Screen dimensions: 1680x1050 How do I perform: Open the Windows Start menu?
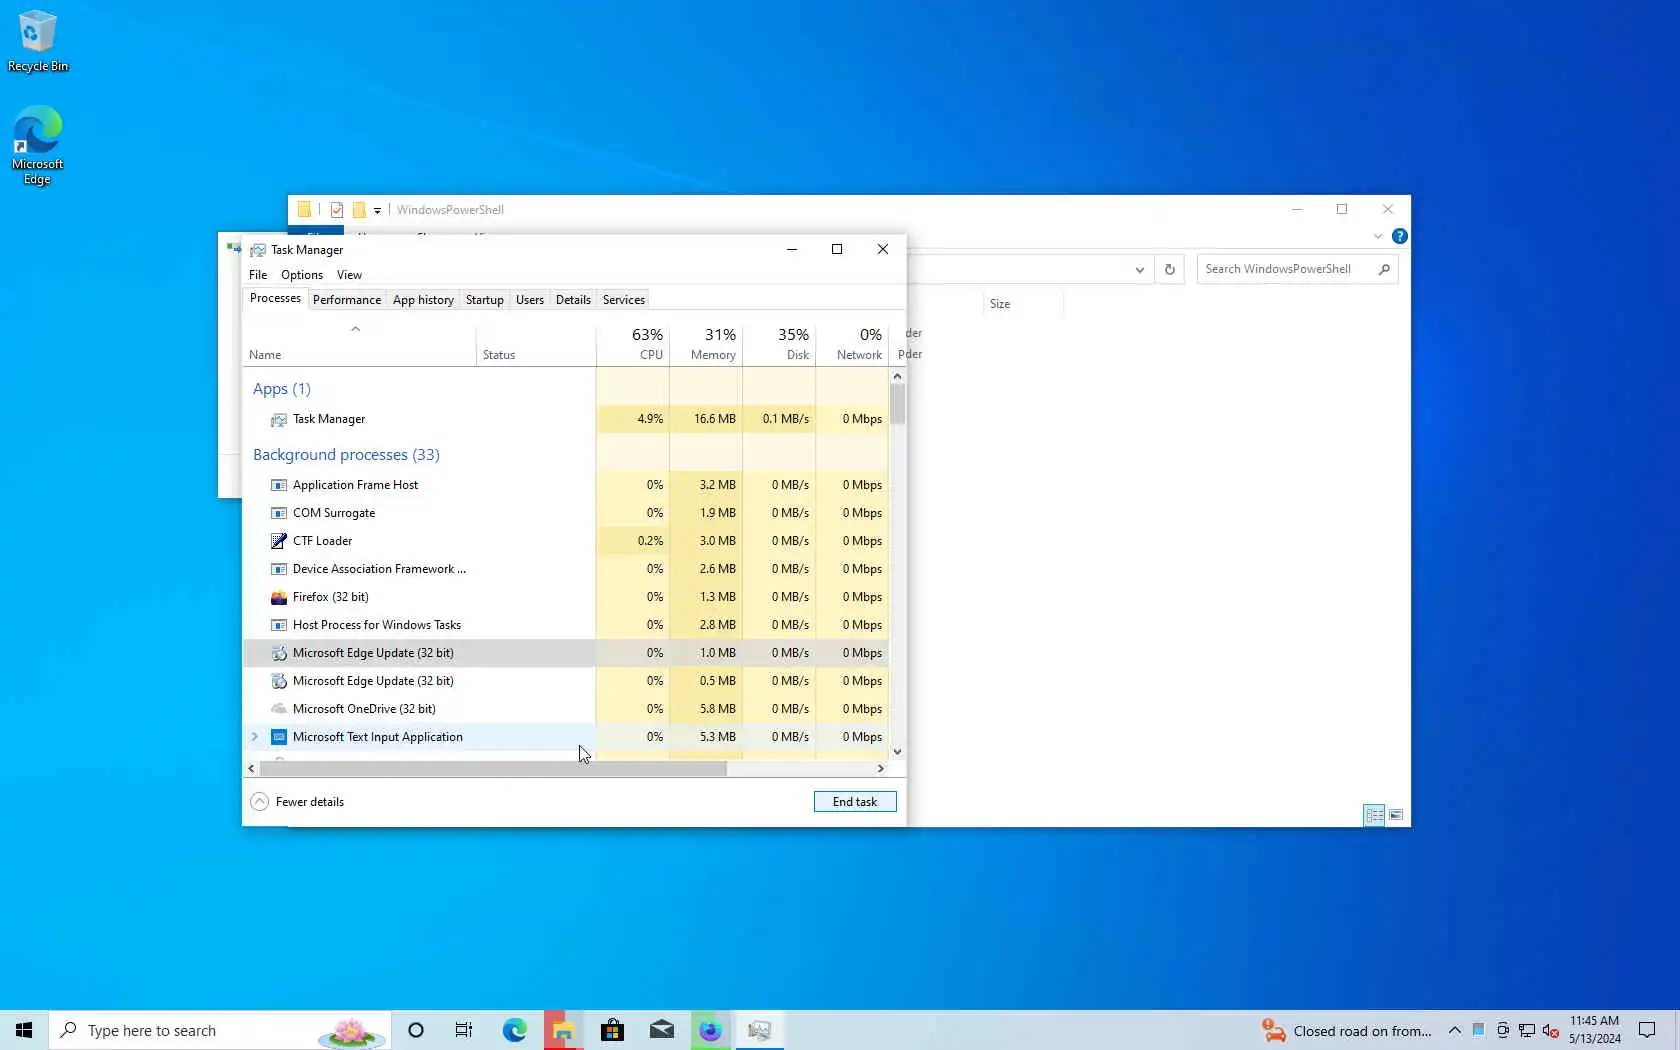24,1030
